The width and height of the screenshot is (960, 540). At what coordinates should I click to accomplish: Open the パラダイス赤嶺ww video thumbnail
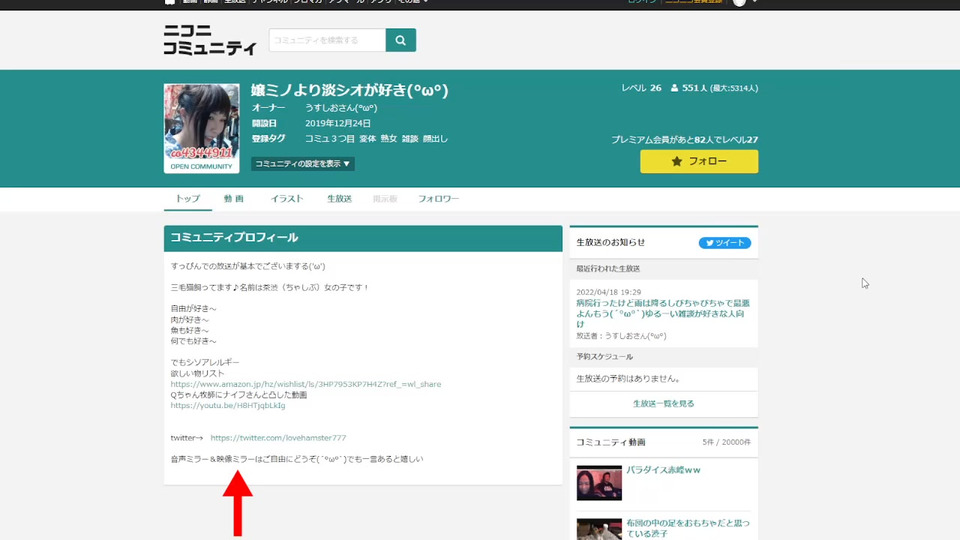point(599,482)
